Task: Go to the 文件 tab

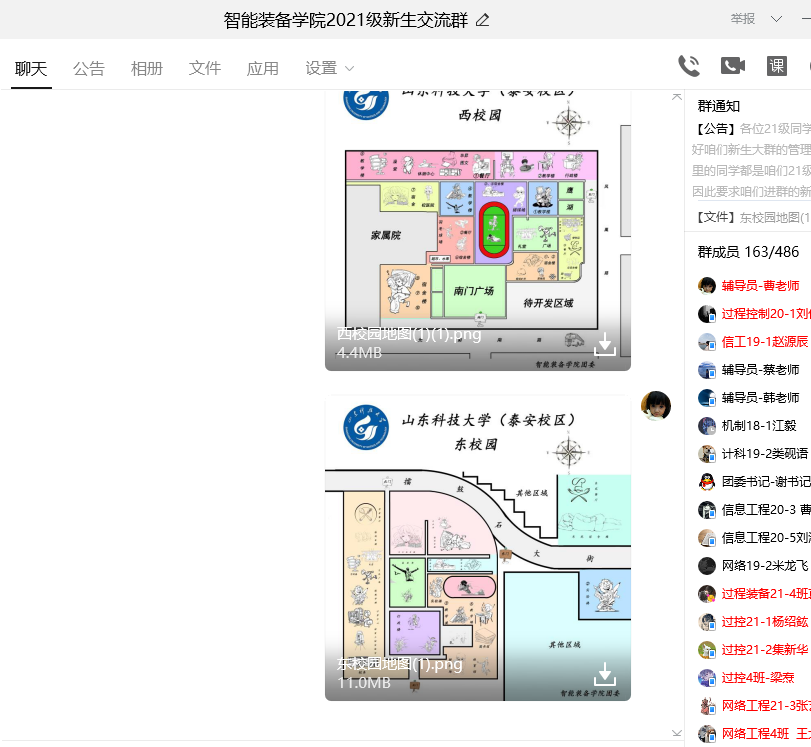Action: coord(205,68)
